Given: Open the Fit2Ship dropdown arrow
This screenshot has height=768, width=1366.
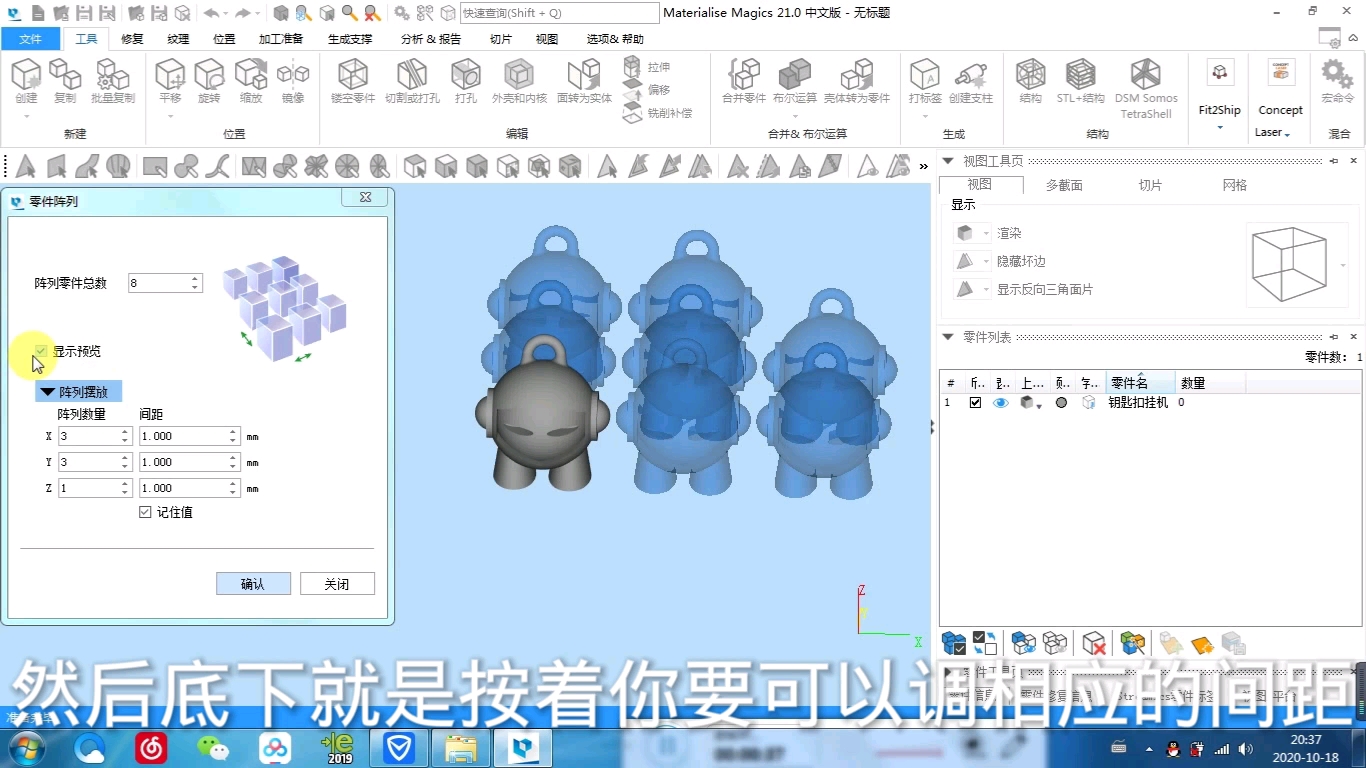Looking at the screenshot, I should point(1219,127).
